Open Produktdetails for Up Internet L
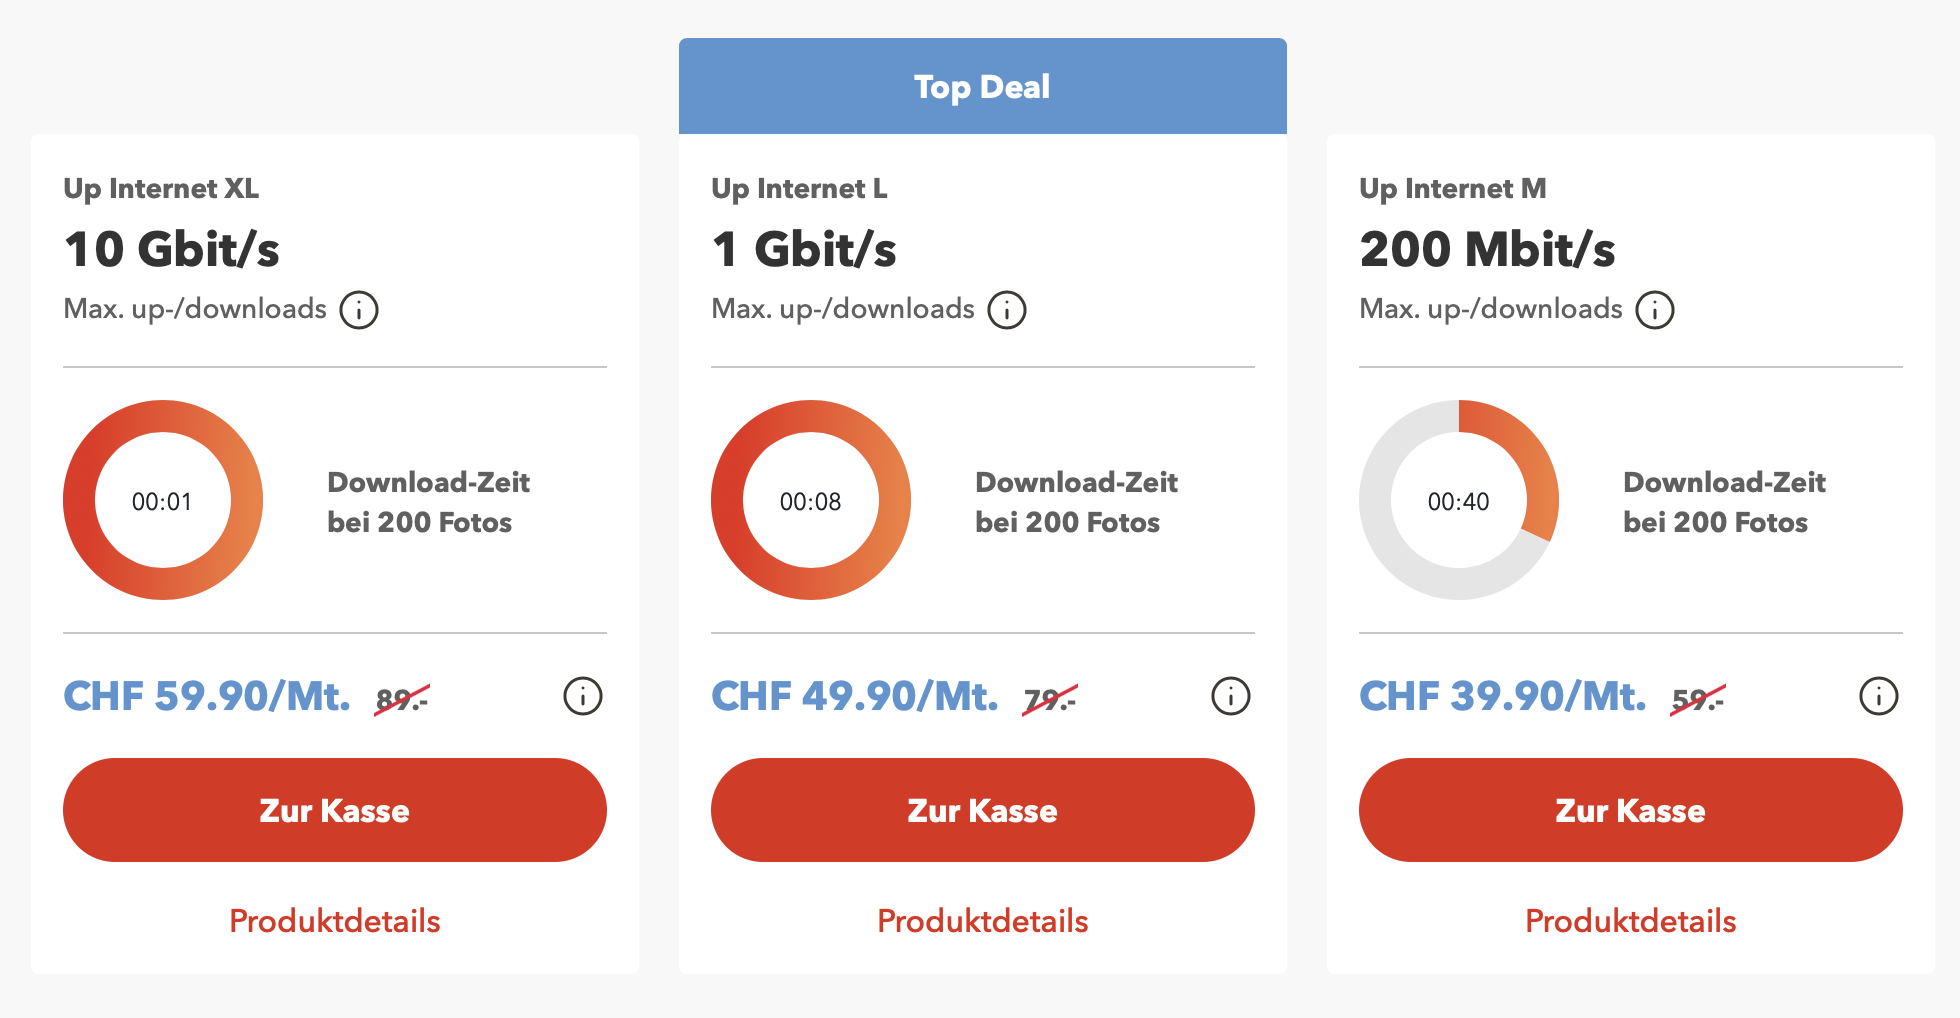 [983, 921]
